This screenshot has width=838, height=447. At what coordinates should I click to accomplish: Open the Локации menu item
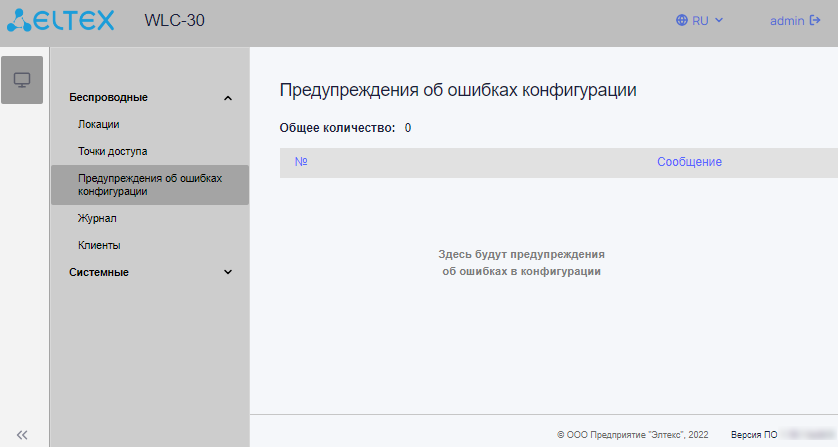pyautogui.click(x=98, y=124)
